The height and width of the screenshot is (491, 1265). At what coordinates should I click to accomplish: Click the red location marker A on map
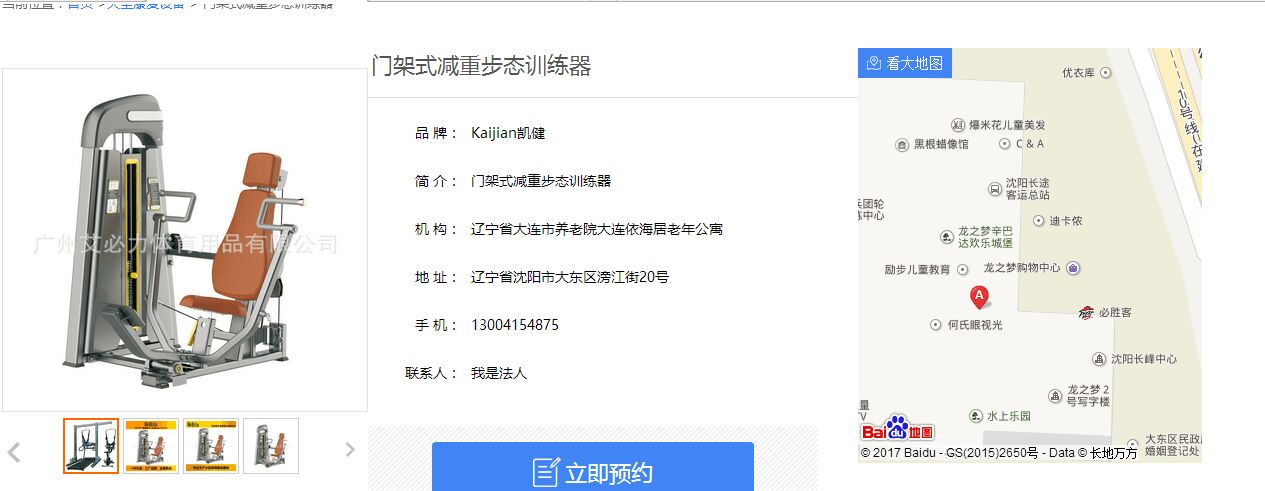(x=980, y=296)
